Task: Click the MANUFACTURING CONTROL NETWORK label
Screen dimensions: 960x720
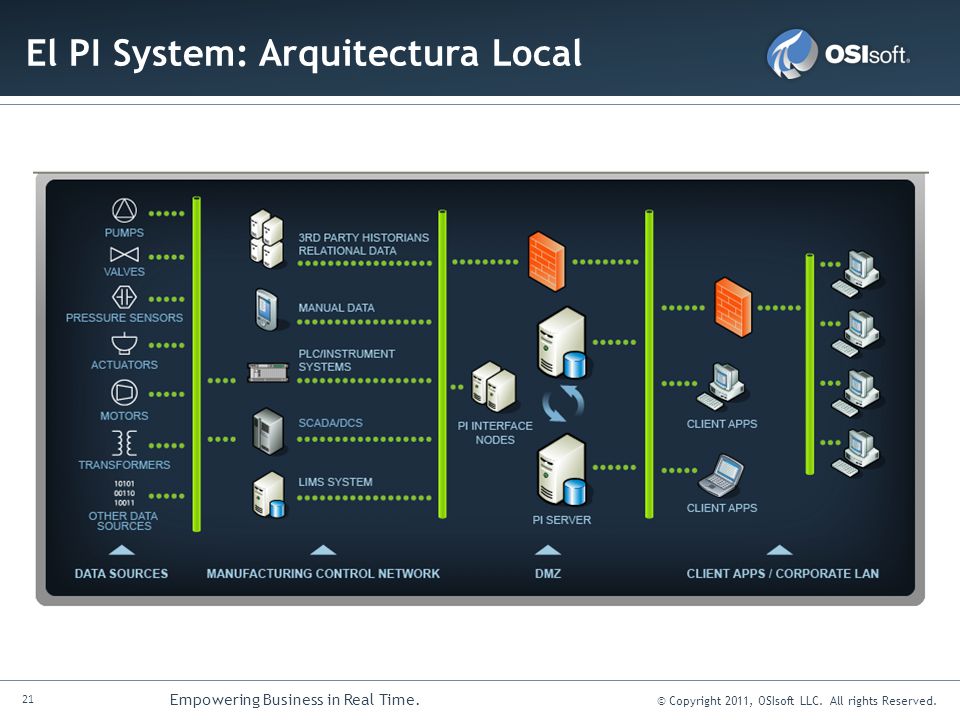Action: (x=323, y=574)
